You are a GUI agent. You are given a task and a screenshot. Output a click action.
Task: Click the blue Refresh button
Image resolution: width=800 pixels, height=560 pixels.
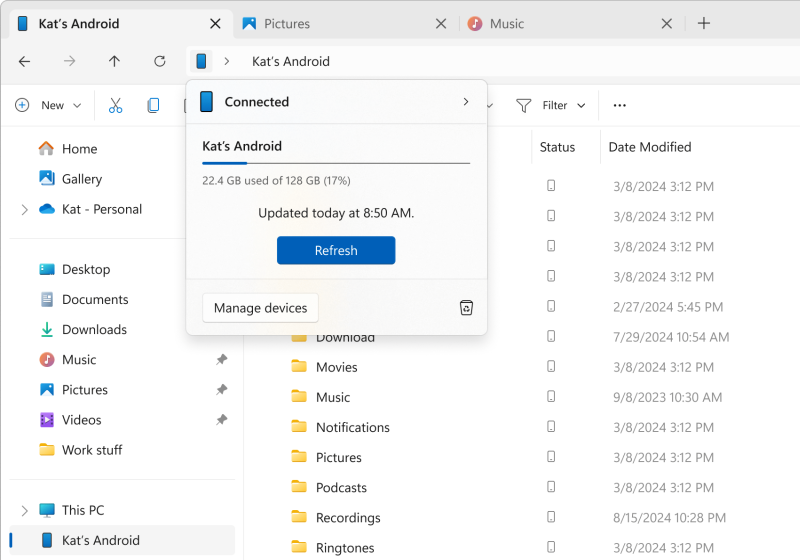point(336,250)
